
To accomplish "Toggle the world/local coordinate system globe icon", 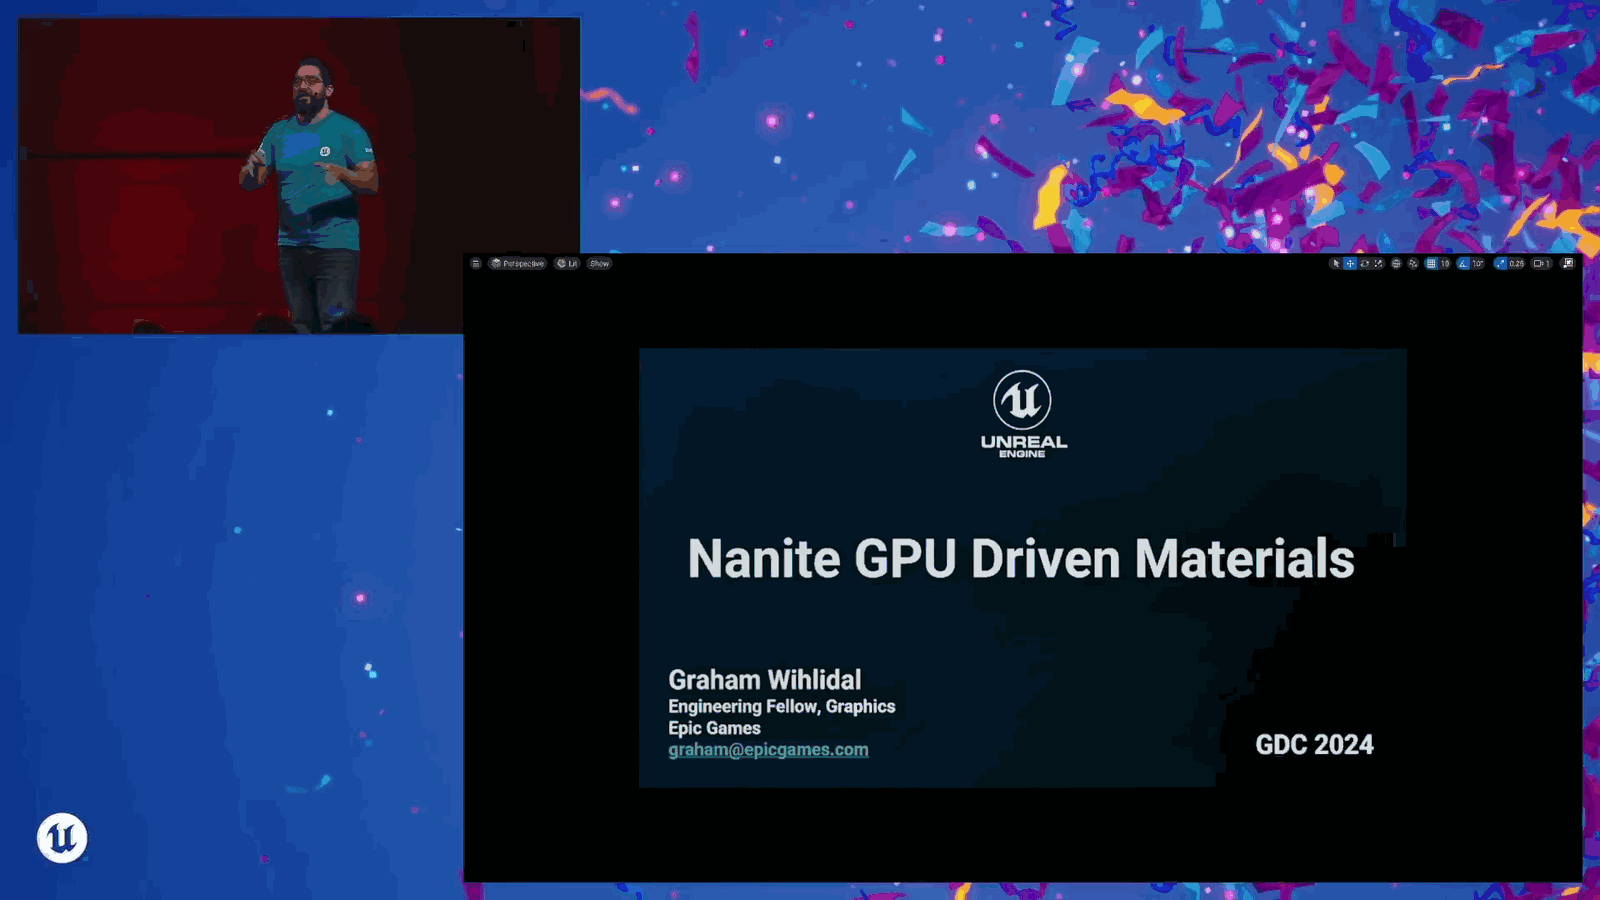I will coord(1396,264).
